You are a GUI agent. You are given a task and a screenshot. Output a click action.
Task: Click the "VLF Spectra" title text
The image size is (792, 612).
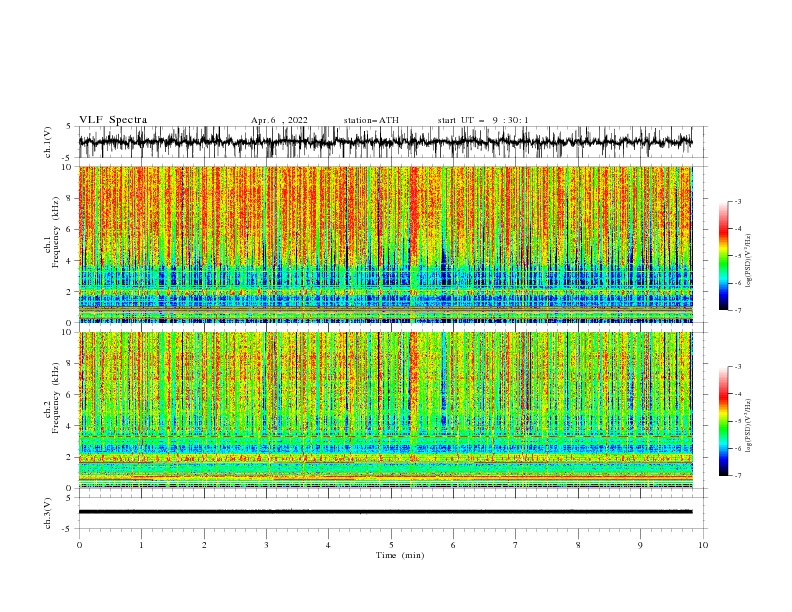coord(113,120)
